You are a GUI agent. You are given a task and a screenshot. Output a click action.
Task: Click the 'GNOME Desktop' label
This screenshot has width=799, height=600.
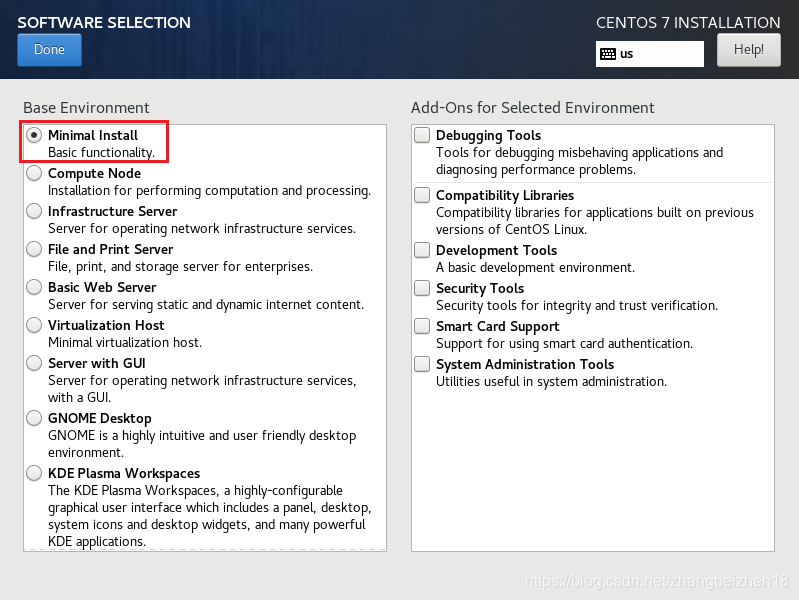[100, 419]
